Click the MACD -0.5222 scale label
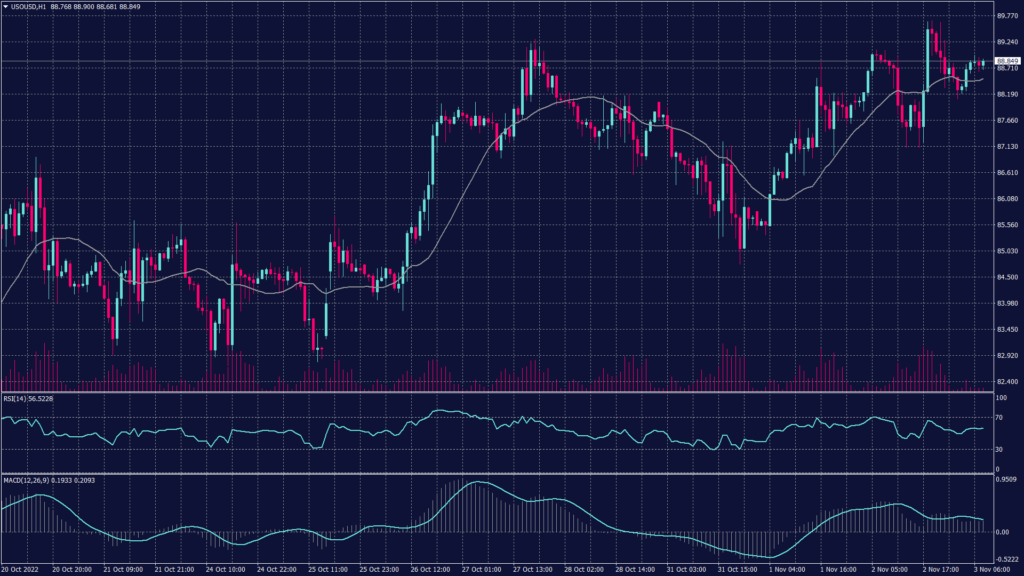1024x576 pixels. [1004, 560]
